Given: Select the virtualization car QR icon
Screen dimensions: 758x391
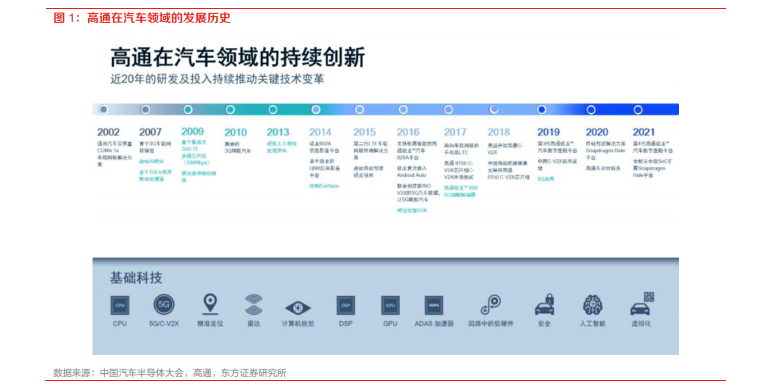Looking at the screenshot, I should coord(642,304).
